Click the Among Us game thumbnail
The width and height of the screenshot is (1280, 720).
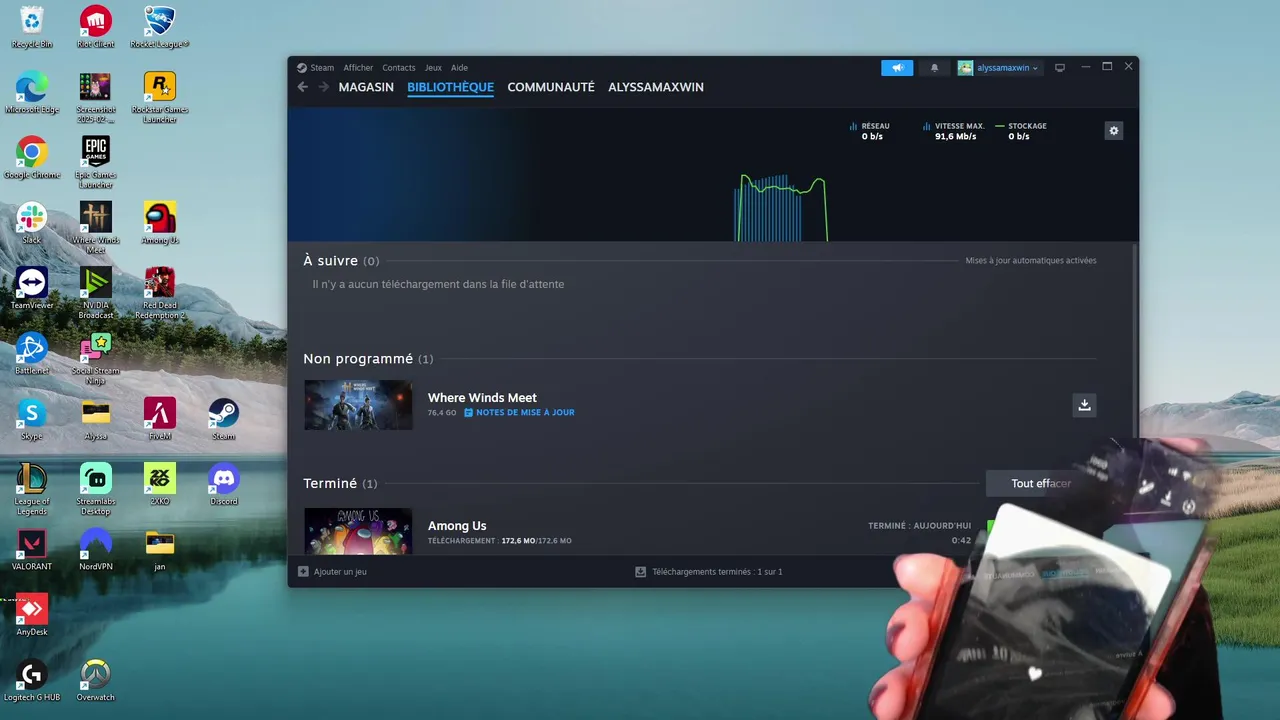pos(358,531)
